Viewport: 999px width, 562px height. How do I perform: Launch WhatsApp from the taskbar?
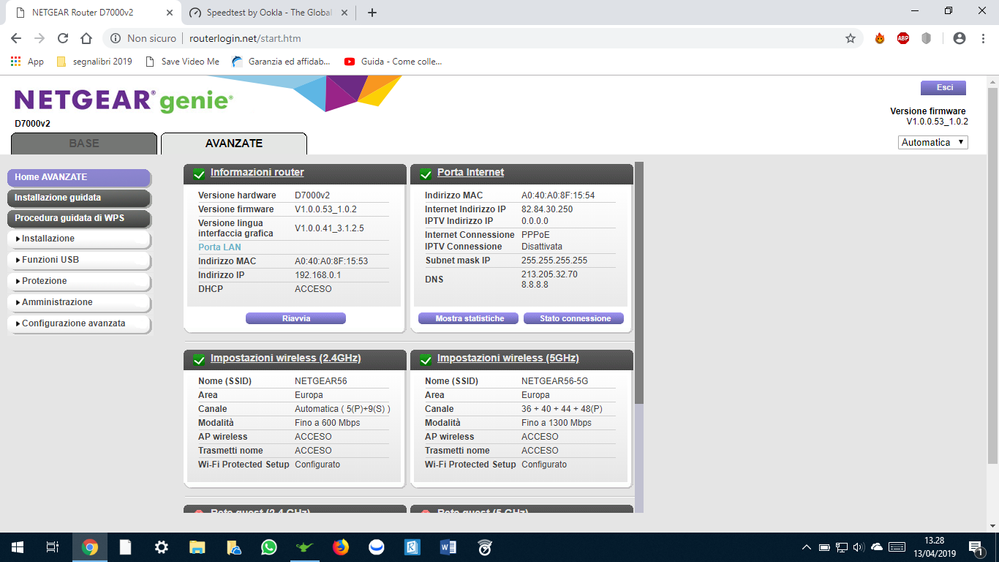pyautogui.click(x=269, y=547)
